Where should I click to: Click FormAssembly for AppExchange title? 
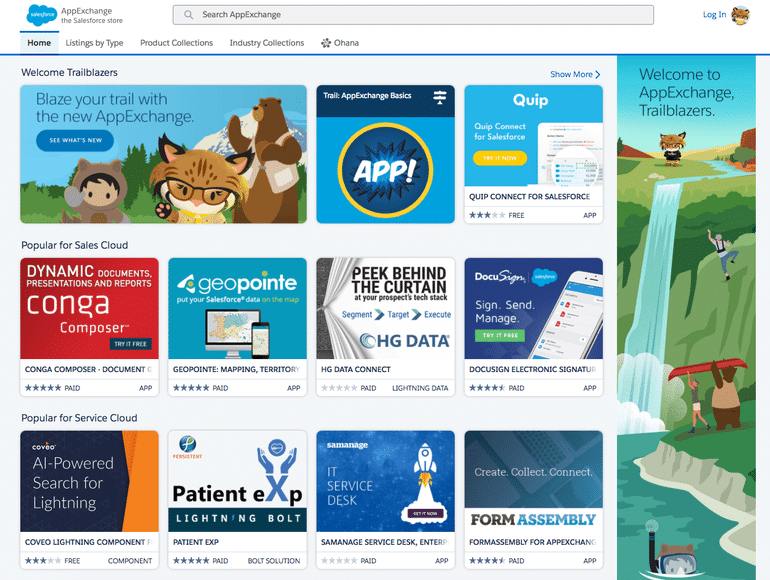(532, 542)
